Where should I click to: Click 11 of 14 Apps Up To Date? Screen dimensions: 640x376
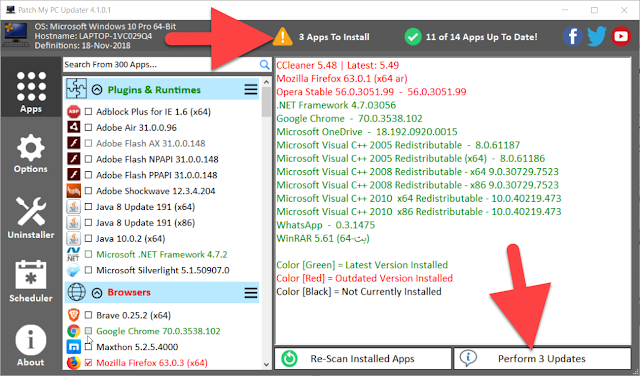(x=482, y=37)
